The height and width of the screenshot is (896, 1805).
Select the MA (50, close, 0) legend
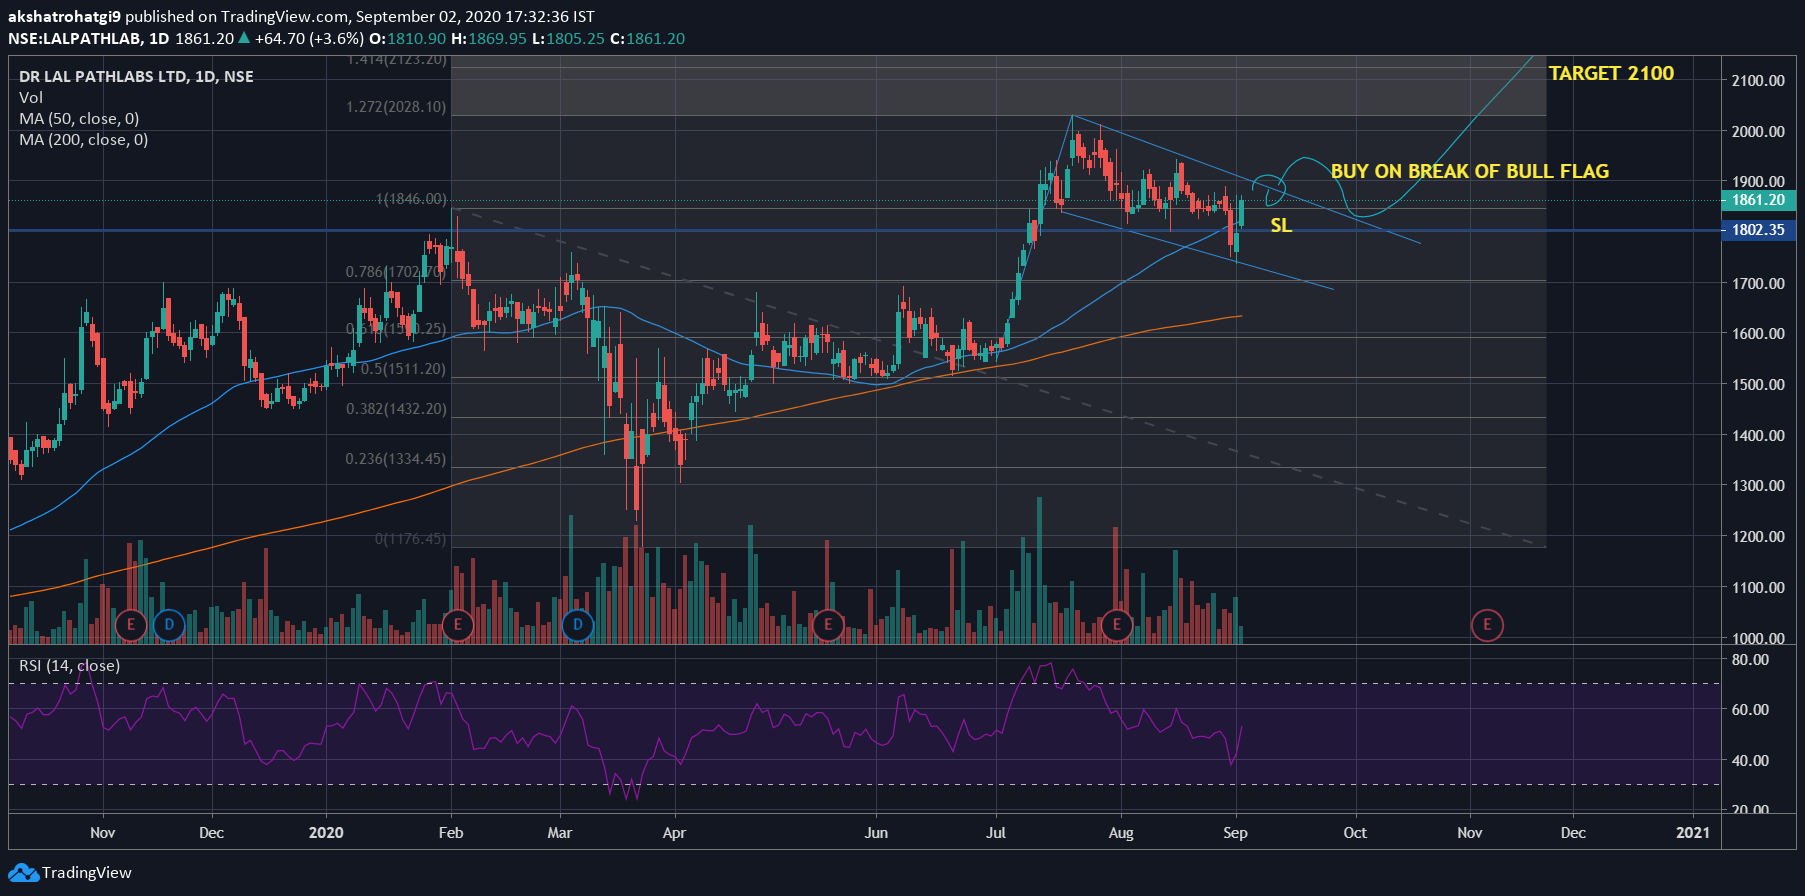click(x=79, y=118)
